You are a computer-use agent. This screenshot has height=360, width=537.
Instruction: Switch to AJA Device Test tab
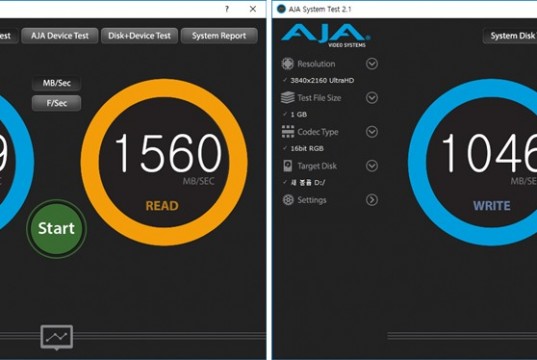(60, 36)
